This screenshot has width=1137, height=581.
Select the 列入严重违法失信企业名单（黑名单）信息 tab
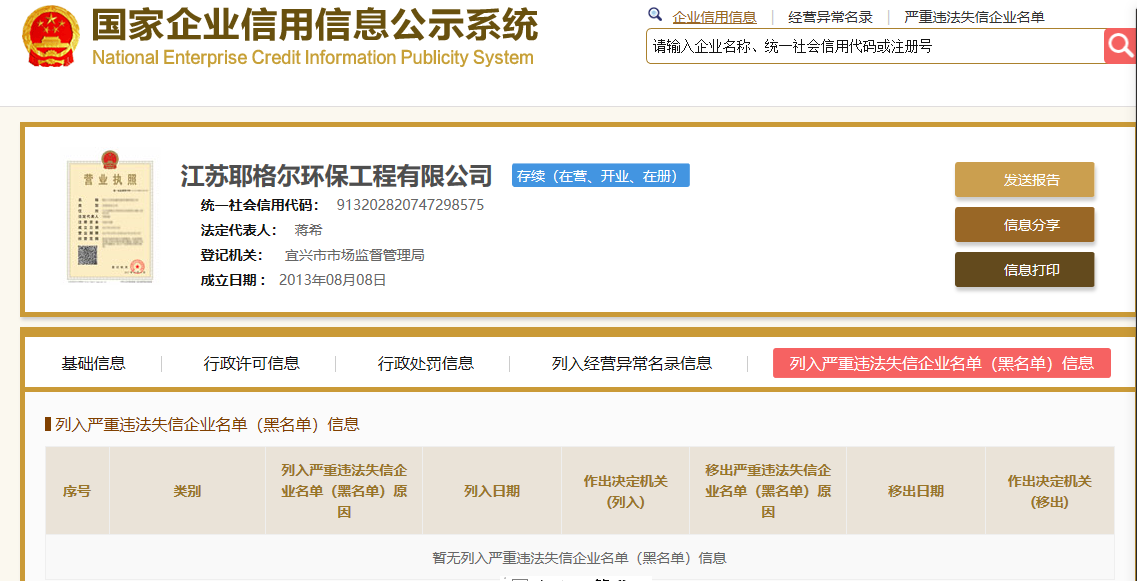942,363
